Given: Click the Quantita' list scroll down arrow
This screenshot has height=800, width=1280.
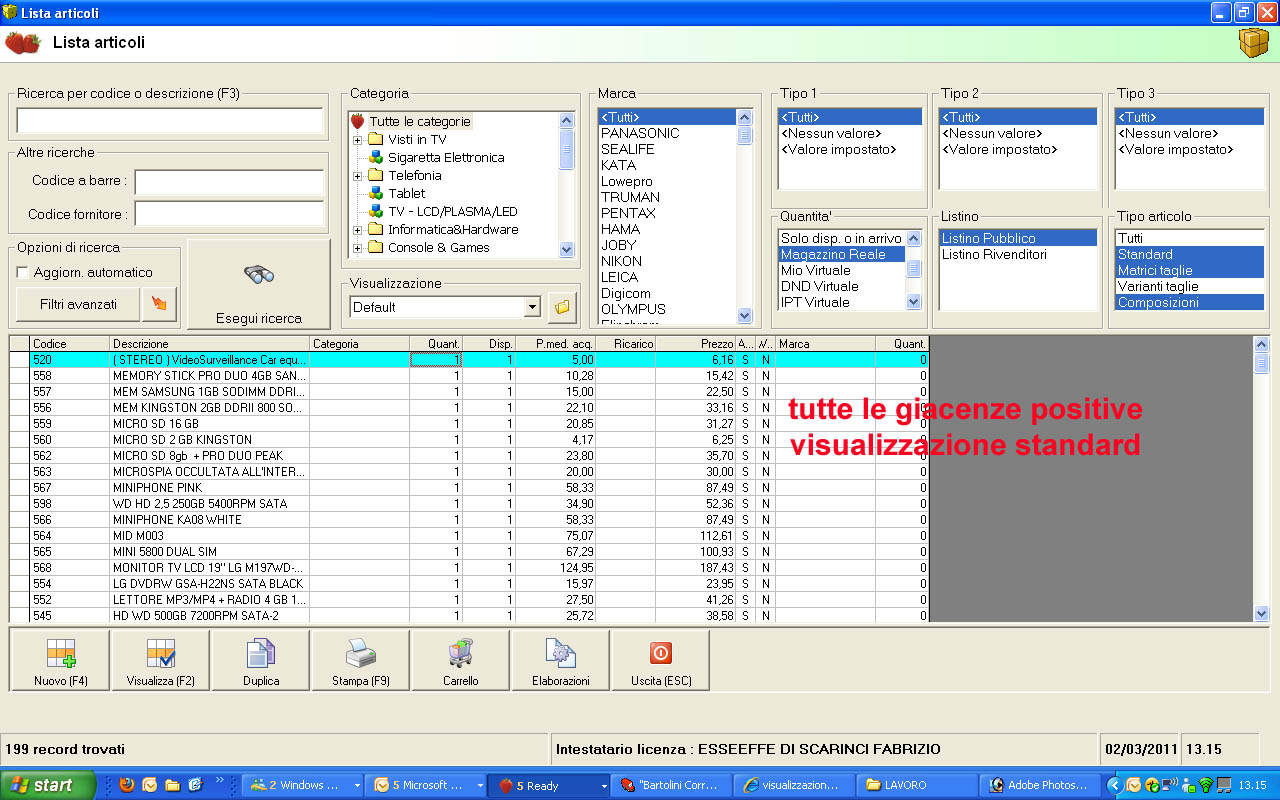Looking at the screenshot, I should (914, 301).
